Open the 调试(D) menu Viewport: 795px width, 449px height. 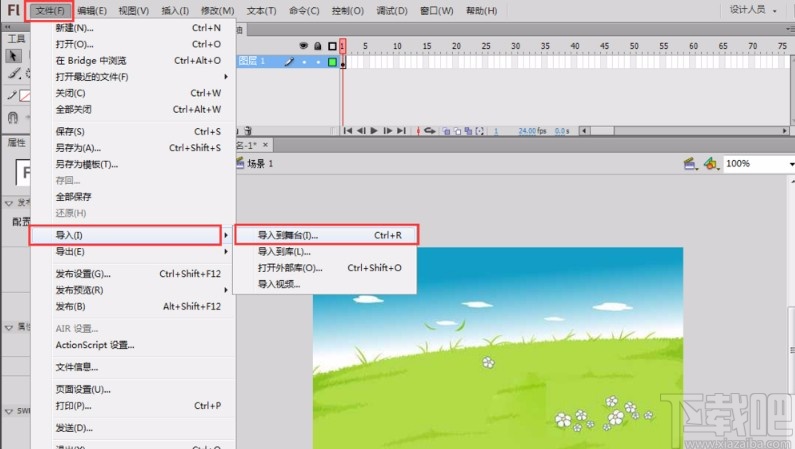click(x=392, y=10)
